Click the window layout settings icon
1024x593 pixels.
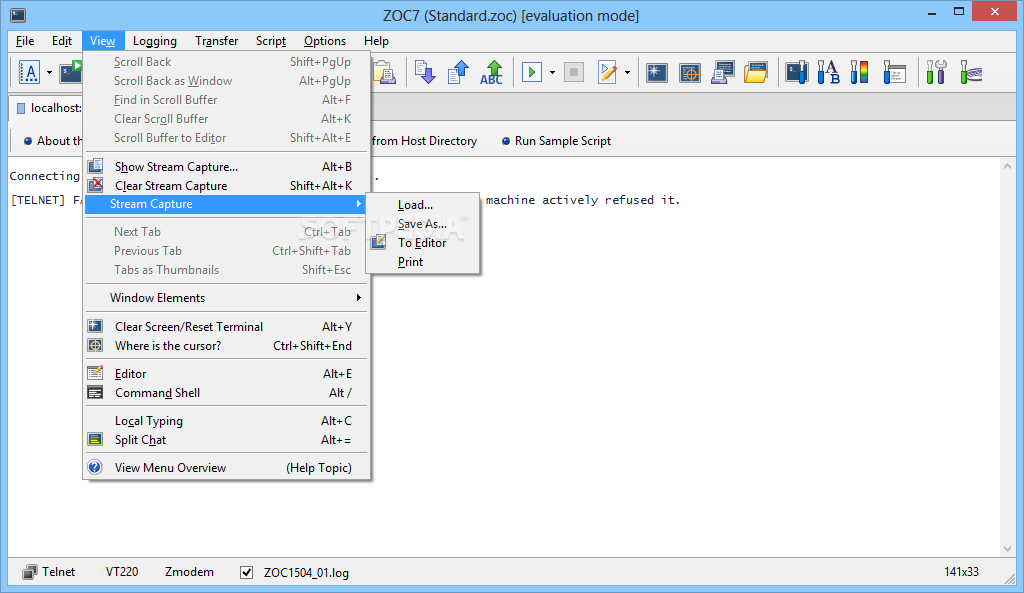pos(894,72)
